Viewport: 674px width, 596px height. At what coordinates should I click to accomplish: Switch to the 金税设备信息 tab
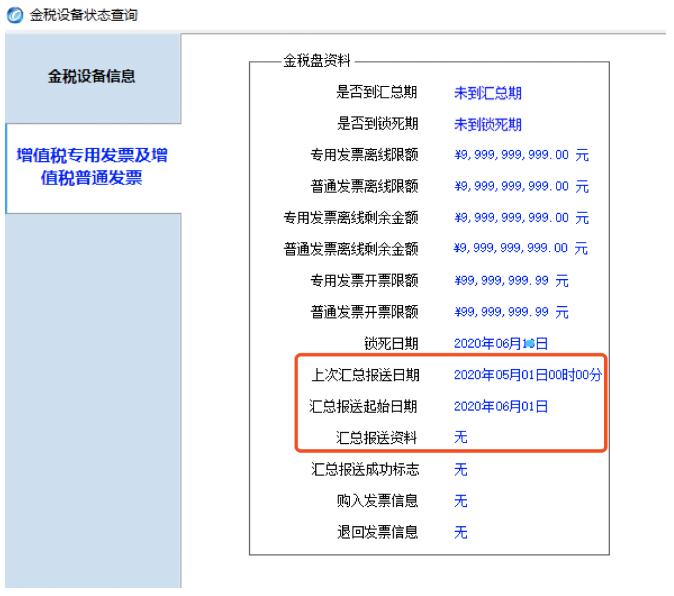tap(93, 76)
